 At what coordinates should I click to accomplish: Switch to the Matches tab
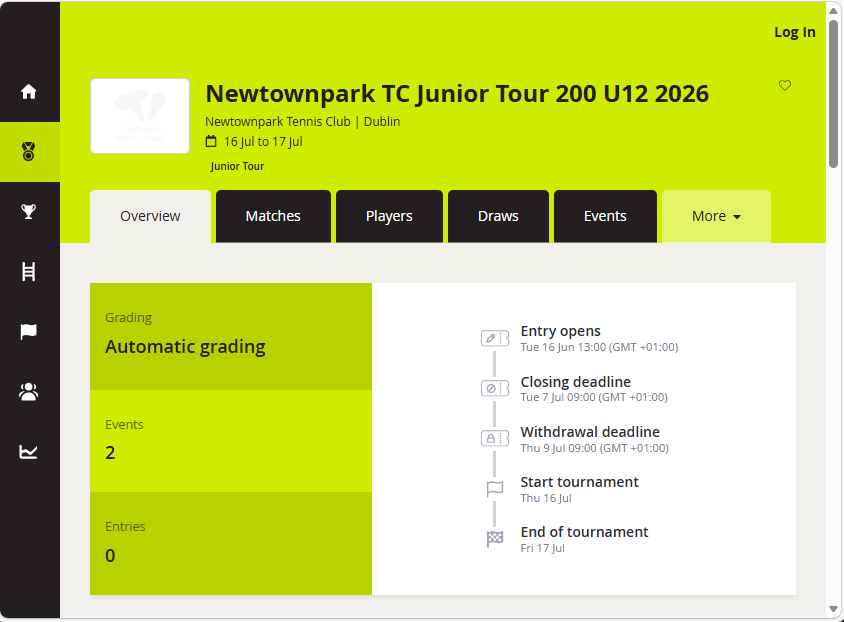(x=272, y=216)
